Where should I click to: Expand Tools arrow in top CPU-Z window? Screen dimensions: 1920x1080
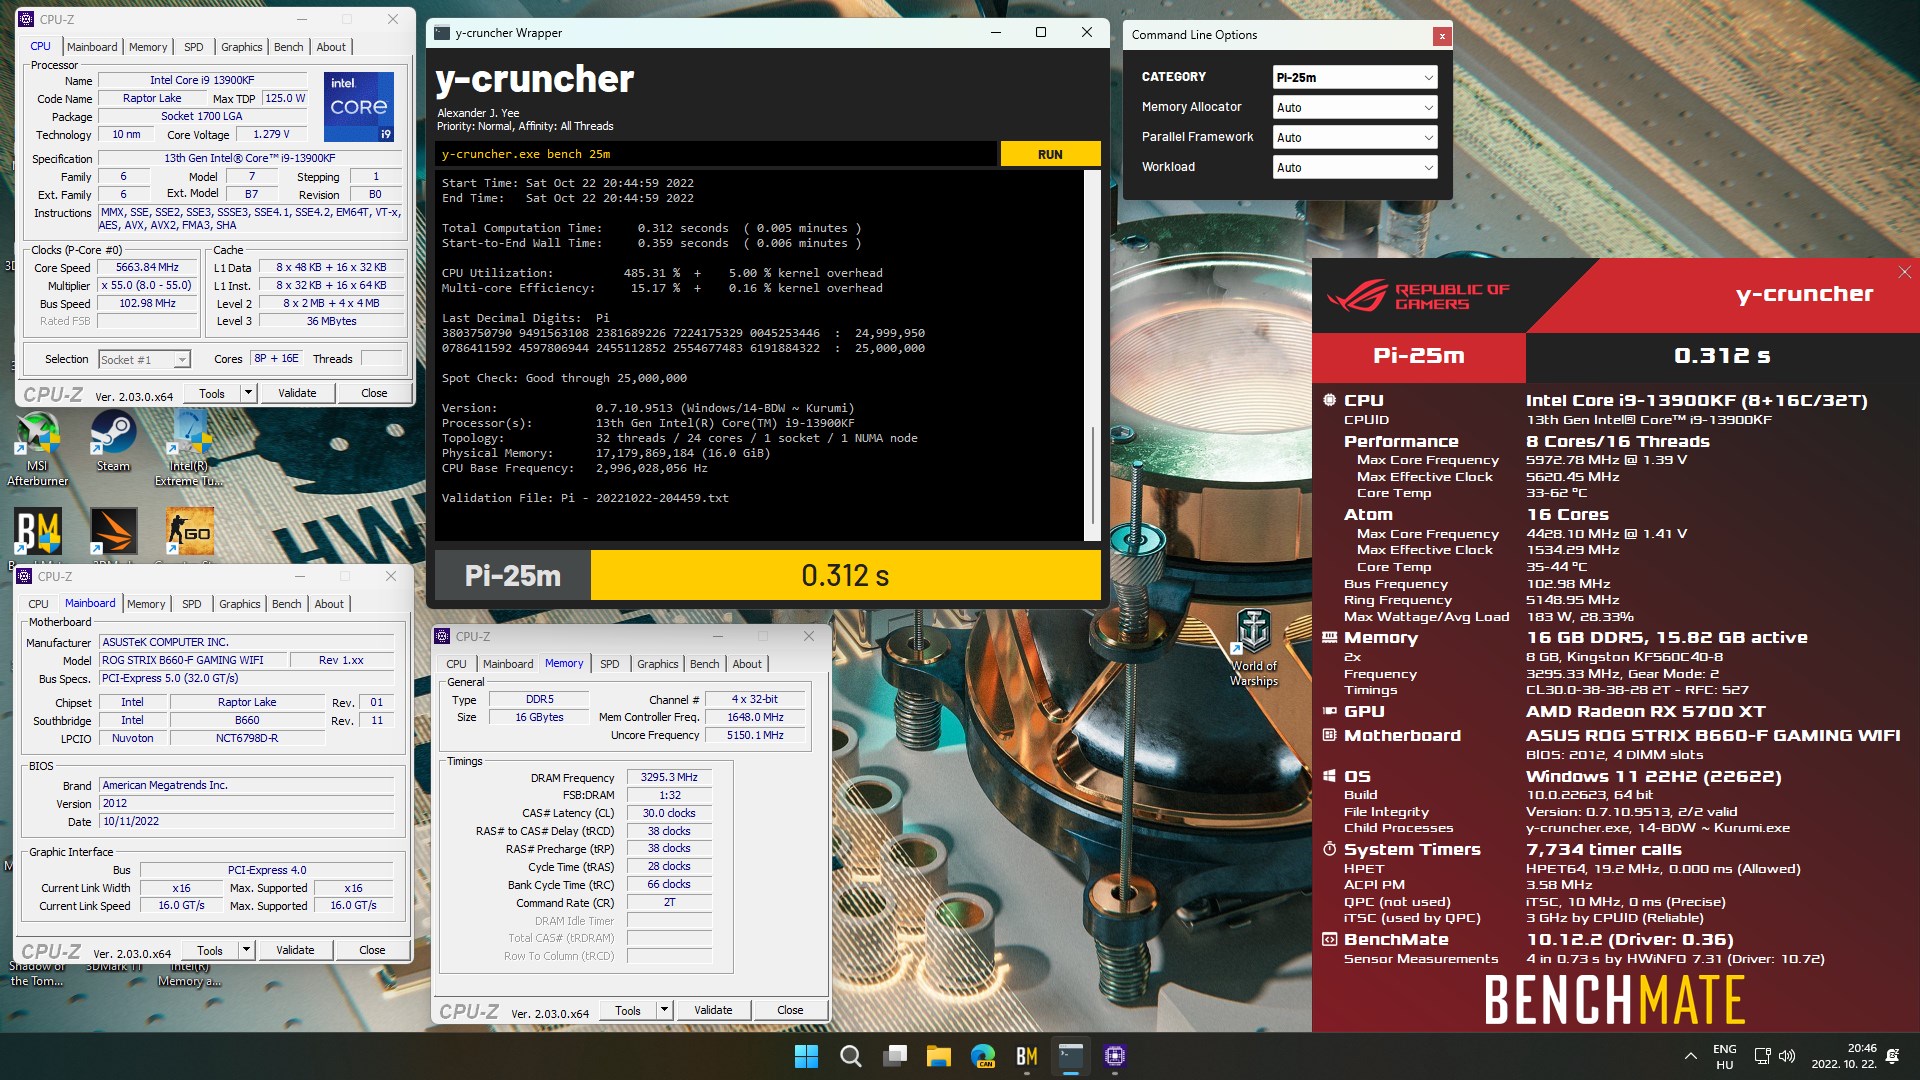coord(248,393)
